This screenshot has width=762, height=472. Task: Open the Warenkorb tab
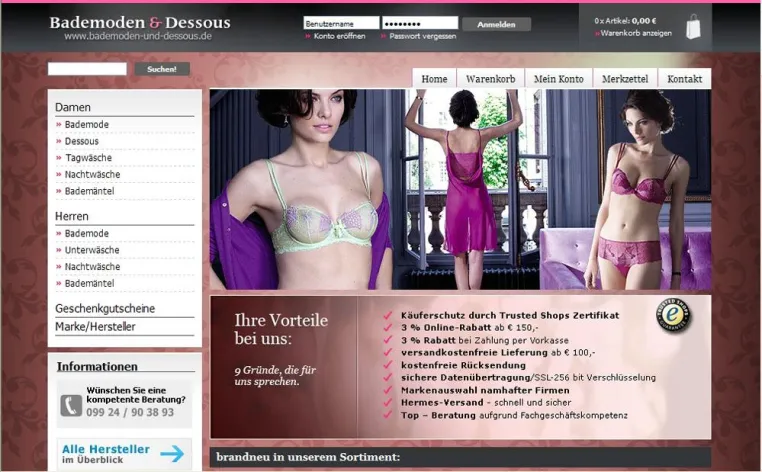pos(490,79)
